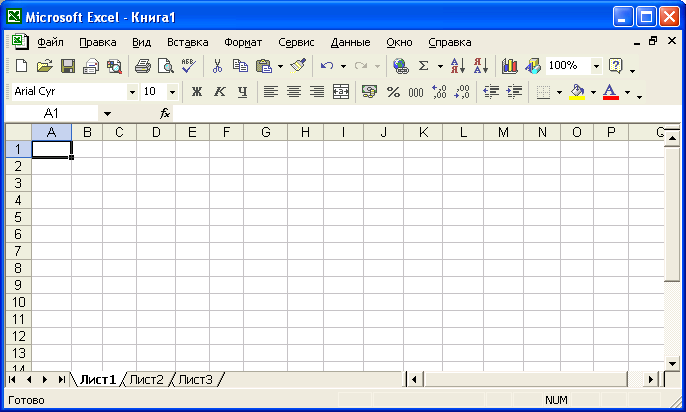Align cell text left
The height and width of the screenshot is (412, 686).
270,92
